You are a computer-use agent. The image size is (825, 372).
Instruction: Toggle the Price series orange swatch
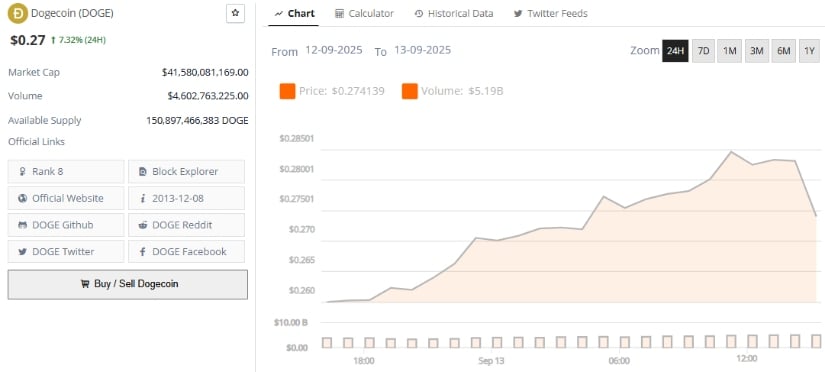[x=287, y=91]
